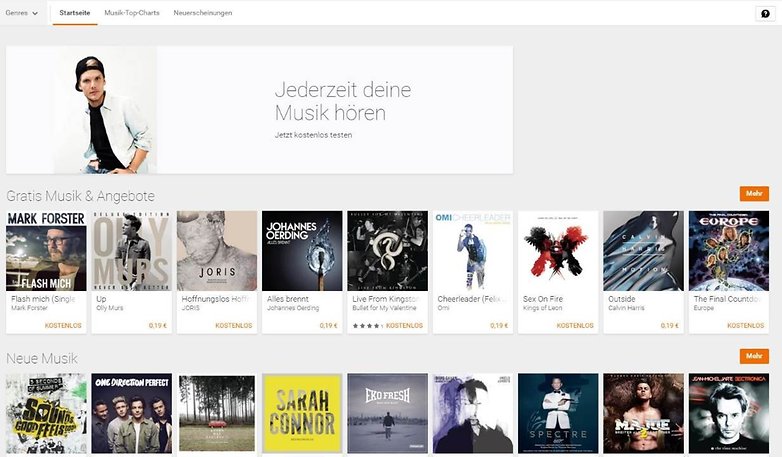Open the forest with red car album cover
Viewport: 782px width, 457px height.
point(217,414)
